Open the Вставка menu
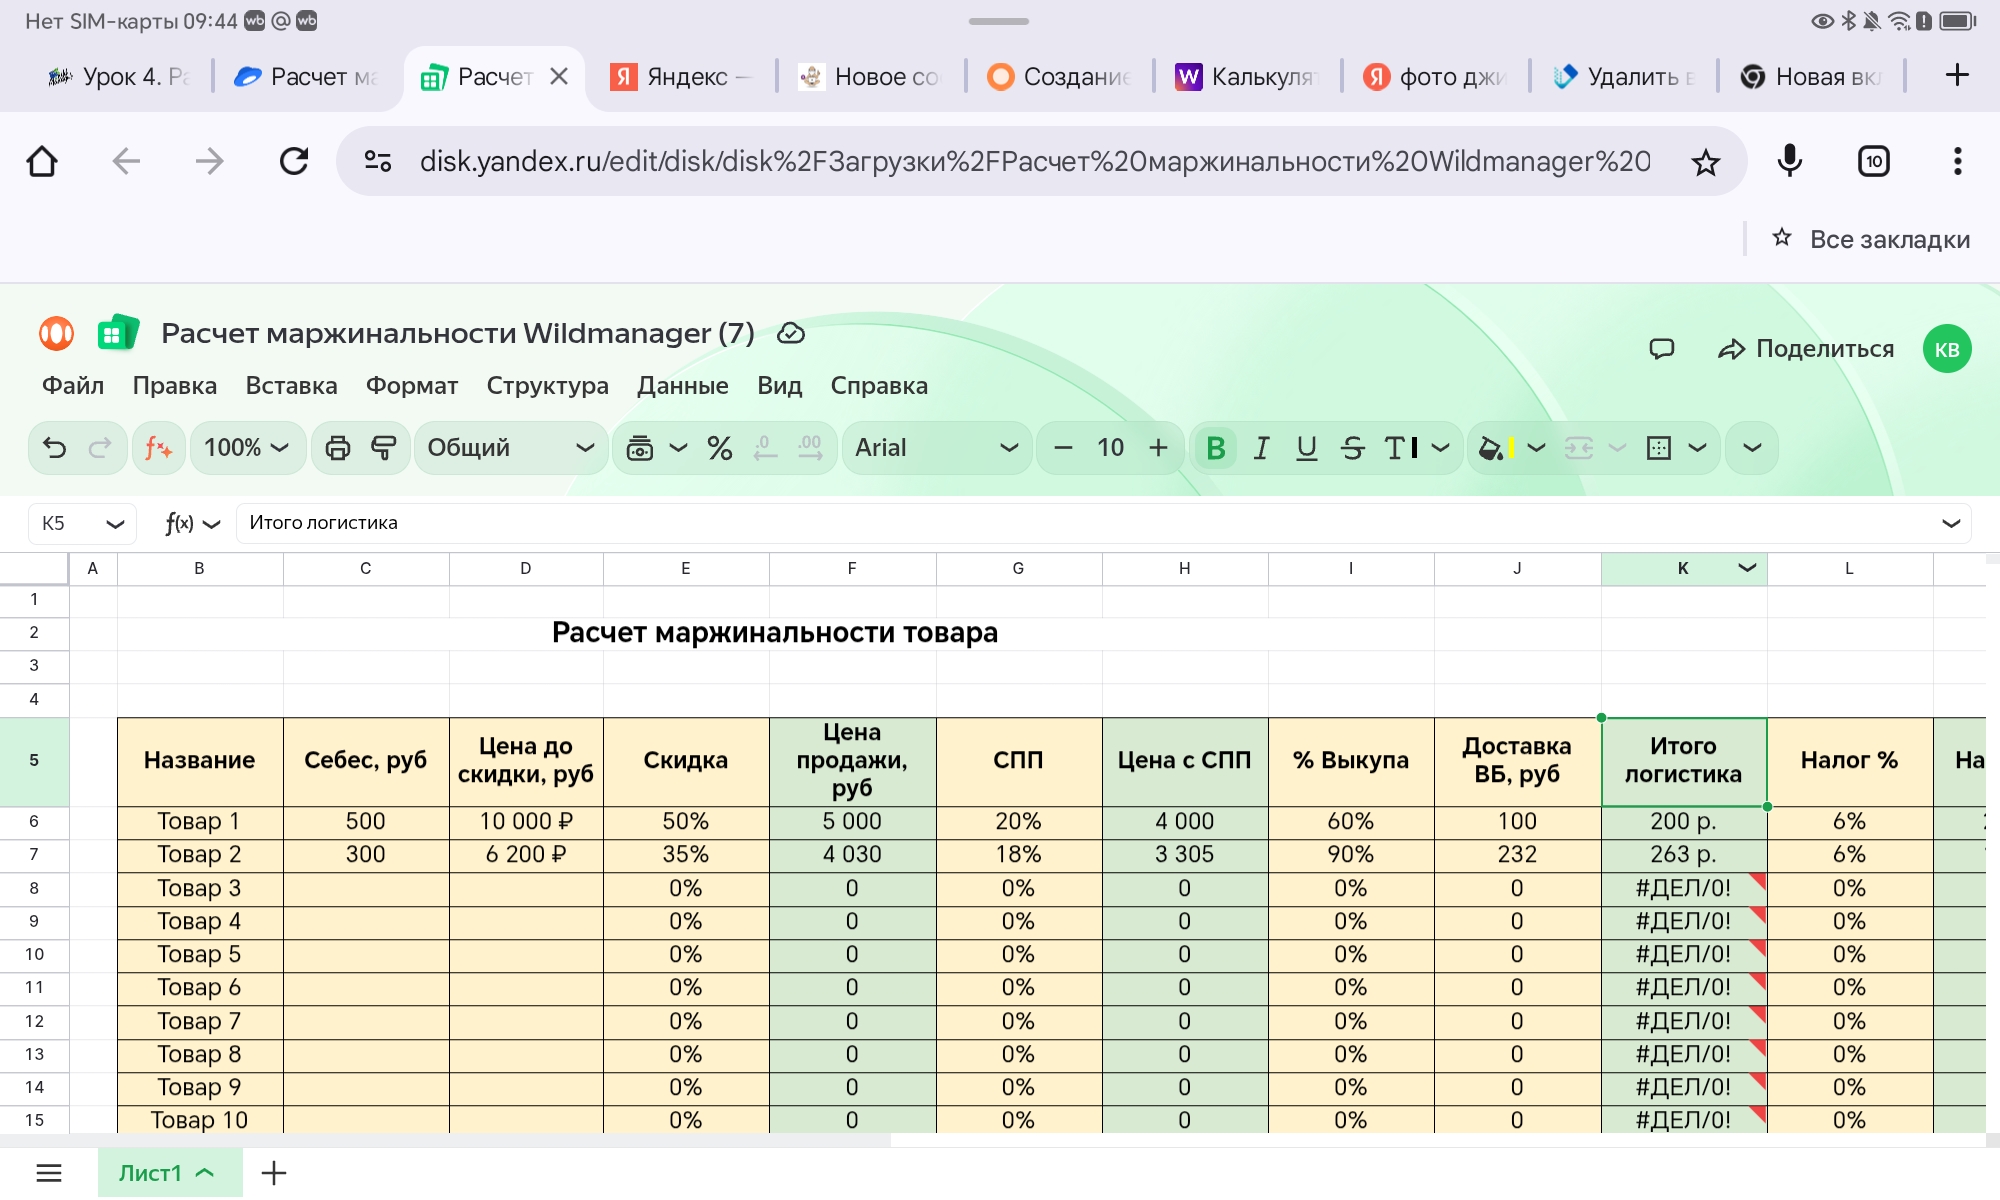This screenshot has height=1200, width=2000. point(291,386)
